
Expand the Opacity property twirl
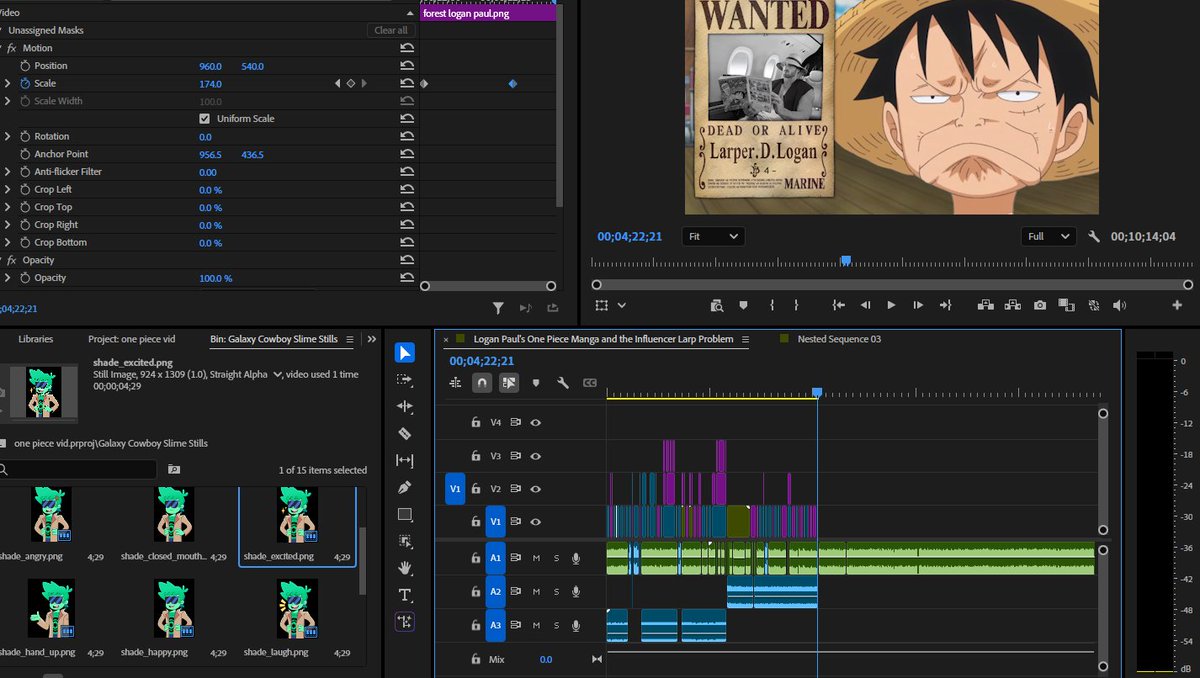(8, 278)
